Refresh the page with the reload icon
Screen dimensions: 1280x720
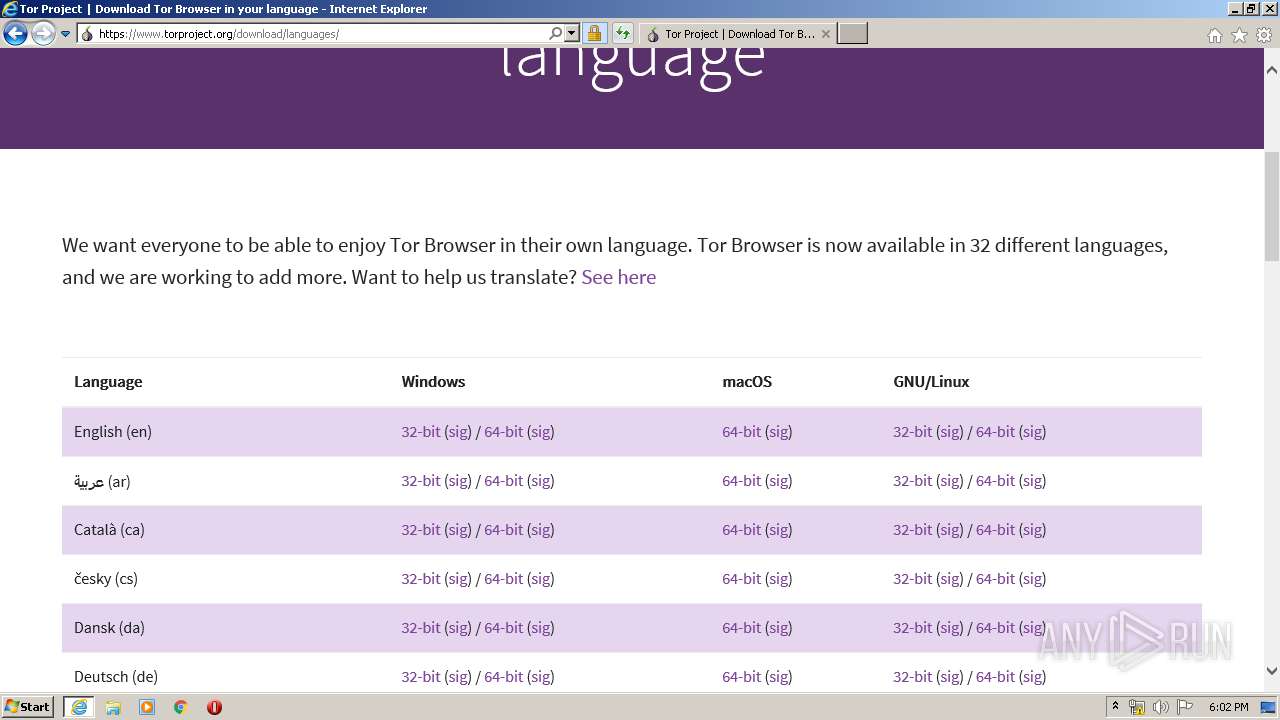point(622,34)
